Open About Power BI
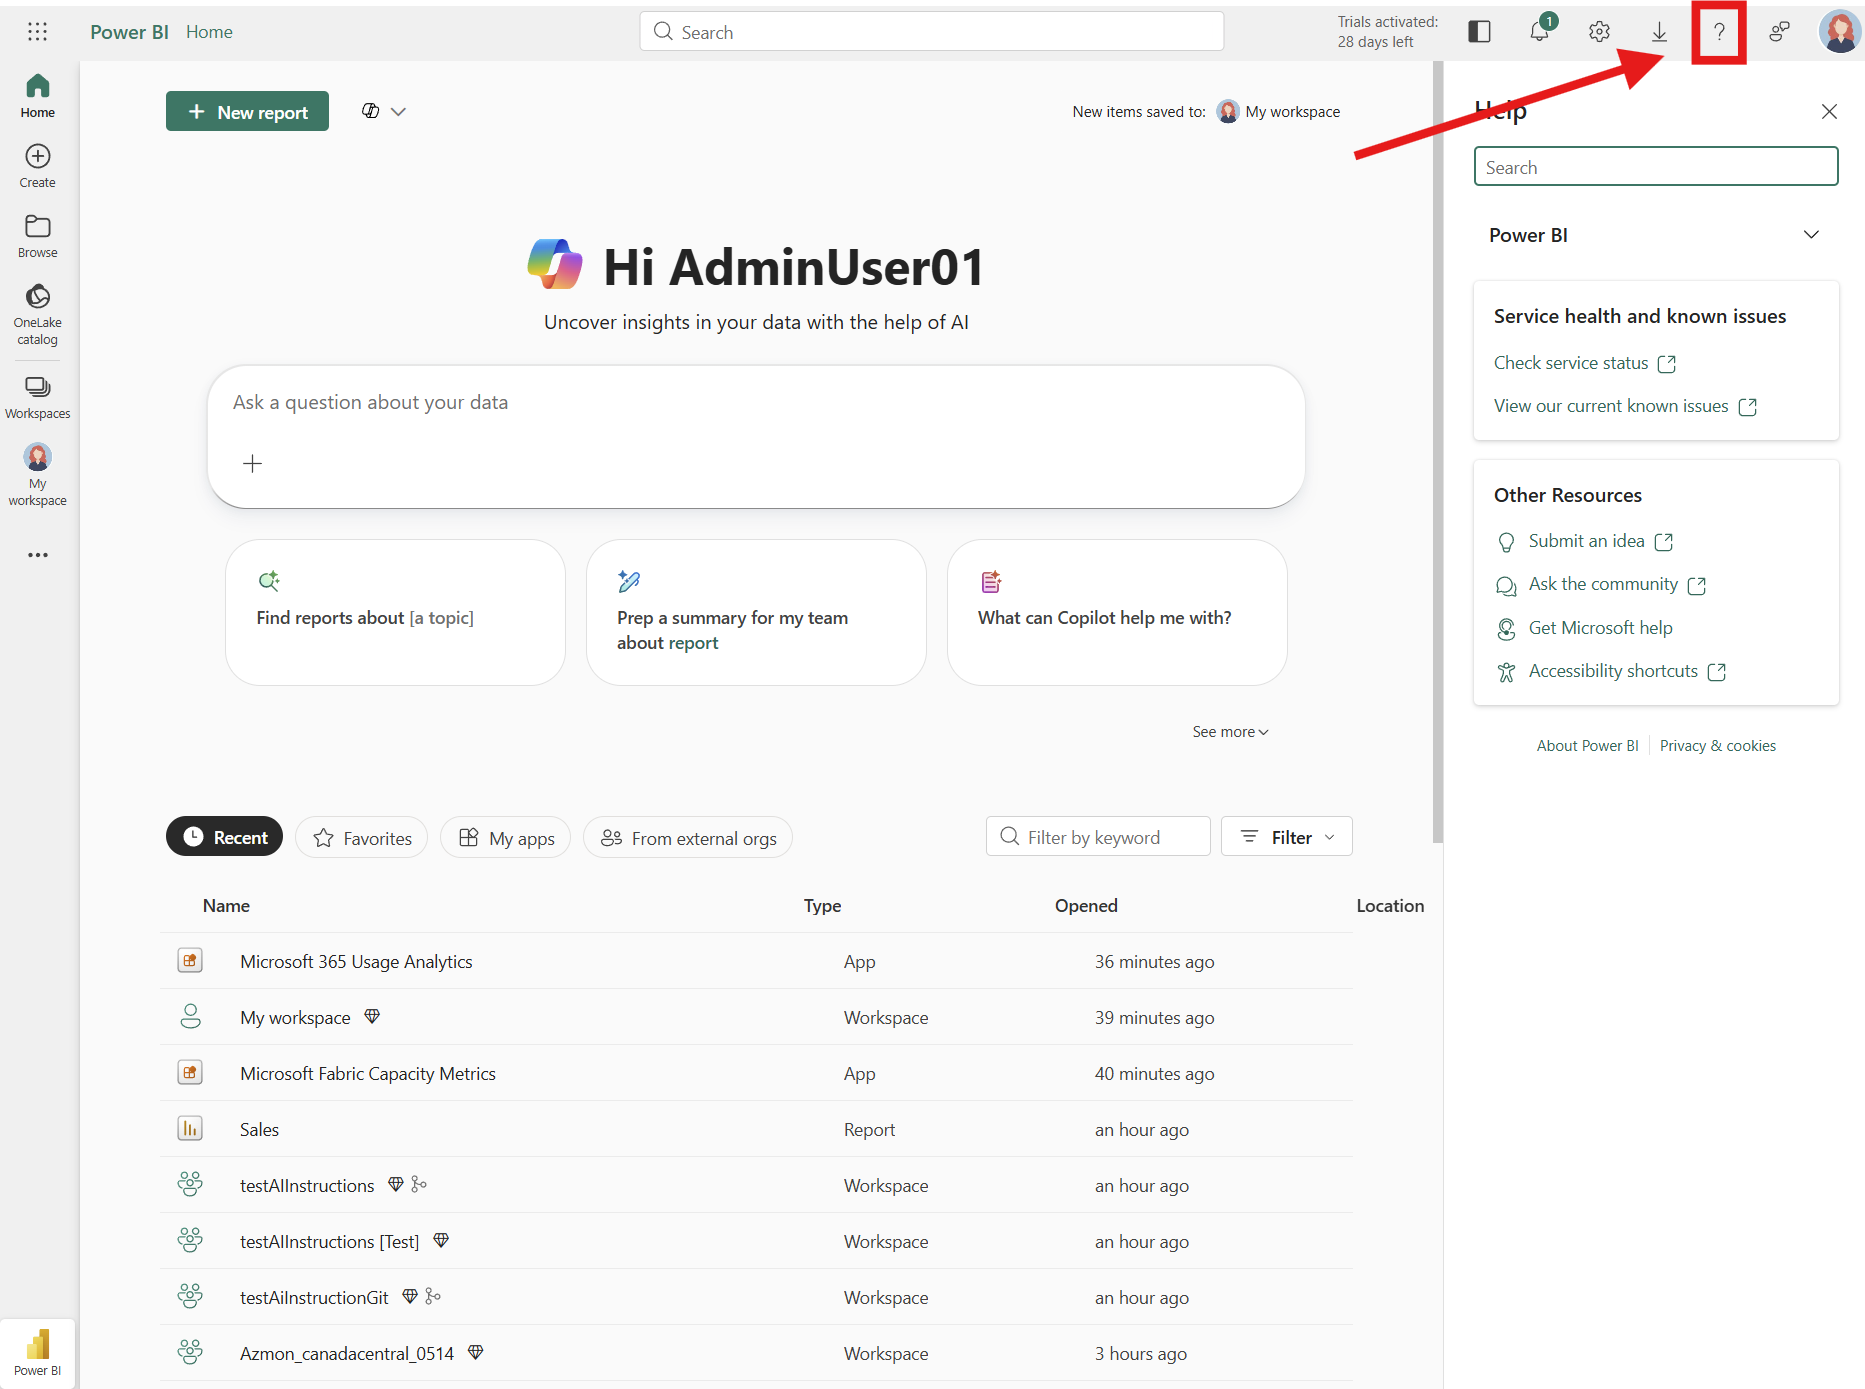The height and width of the screenshot is (1389, 1865). click(x=1587, y=746)
